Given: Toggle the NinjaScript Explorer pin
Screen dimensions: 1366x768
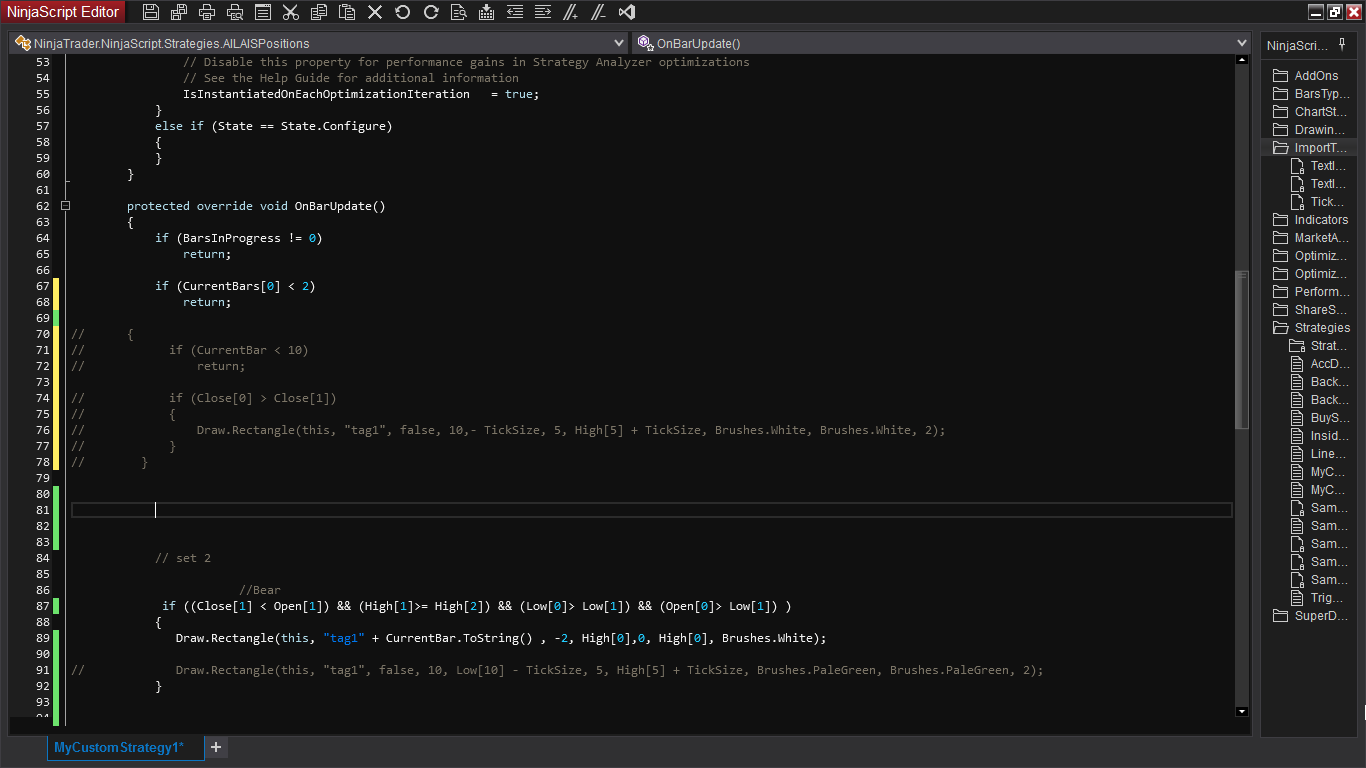Looking at the screenshot, I should point(1342,44).
